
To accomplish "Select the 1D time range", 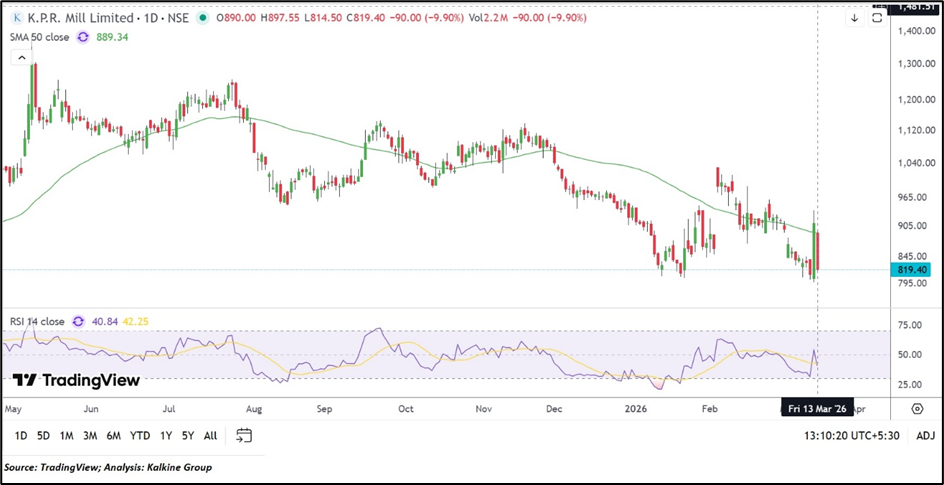I will [x=21, y=435].
